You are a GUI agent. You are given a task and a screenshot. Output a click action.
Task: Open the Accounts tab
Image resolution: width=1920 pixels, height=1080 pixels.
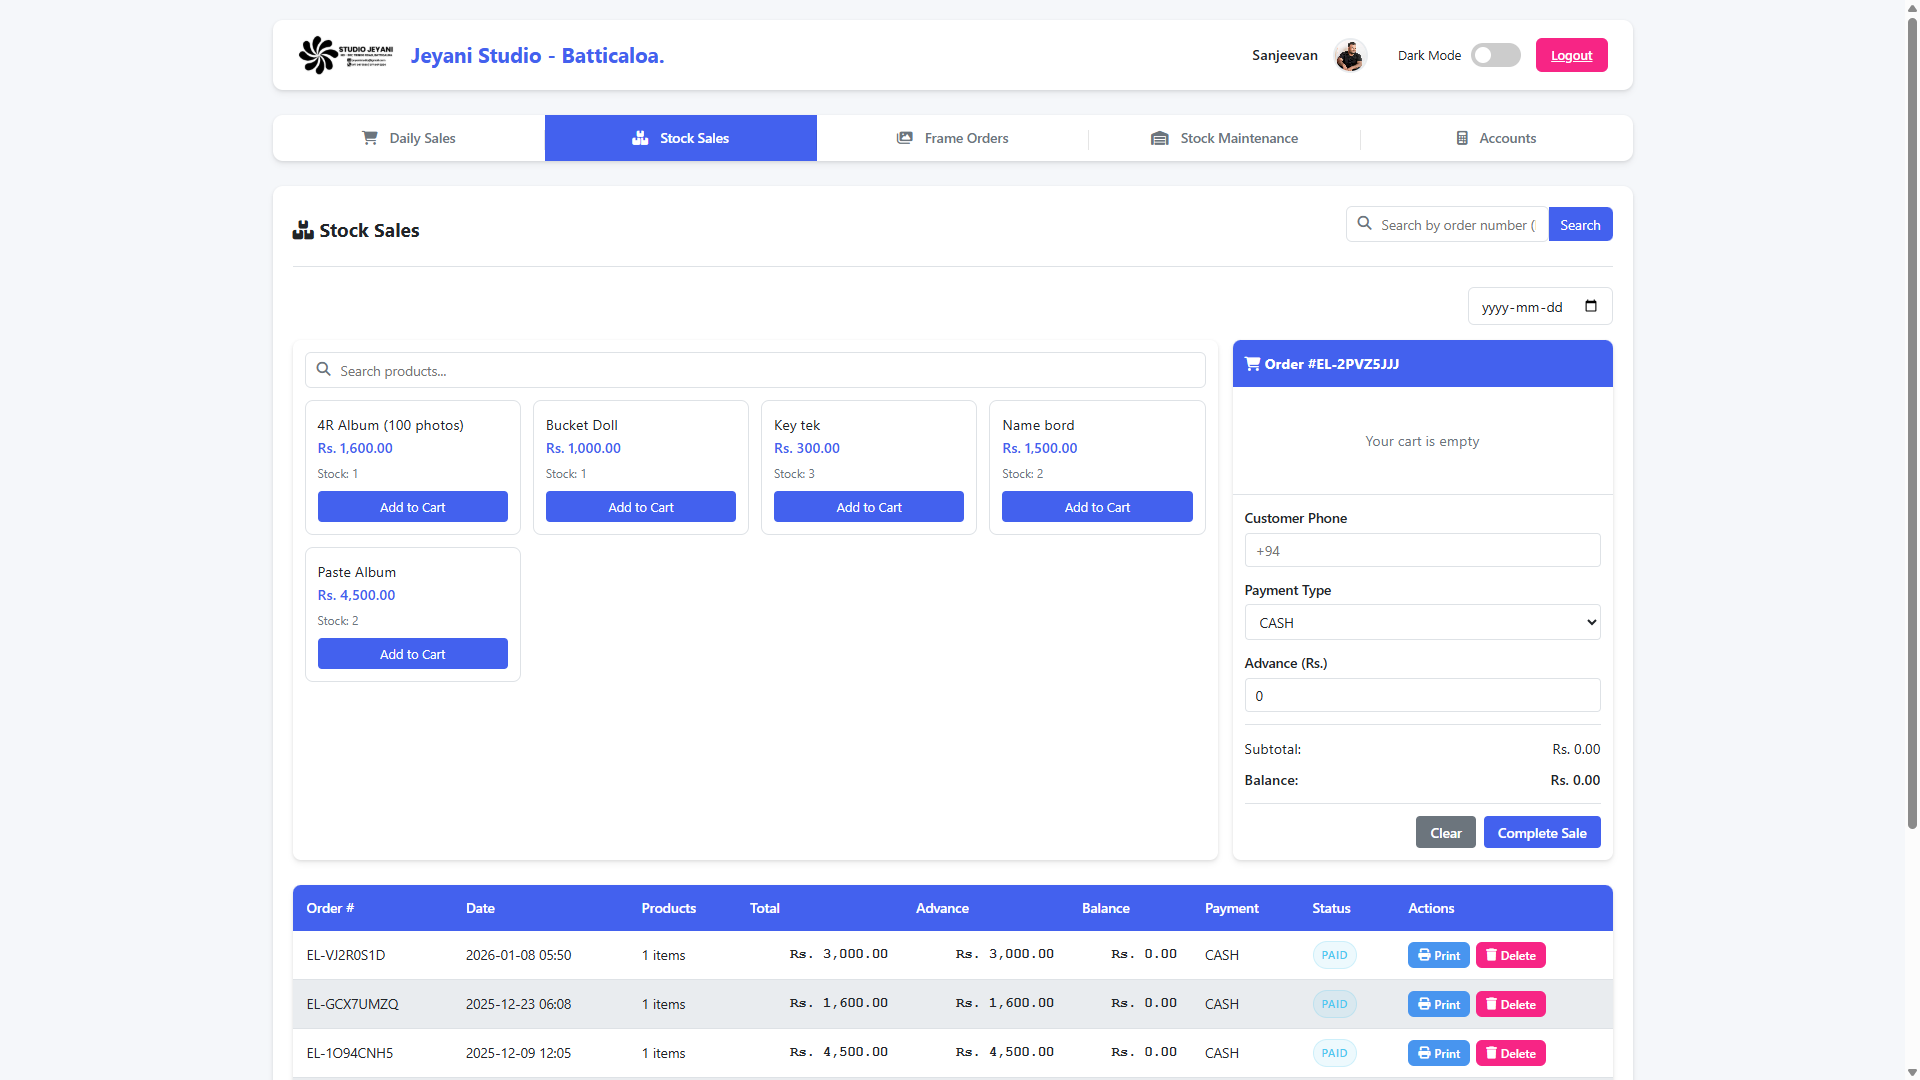(x=1496, y=138)
